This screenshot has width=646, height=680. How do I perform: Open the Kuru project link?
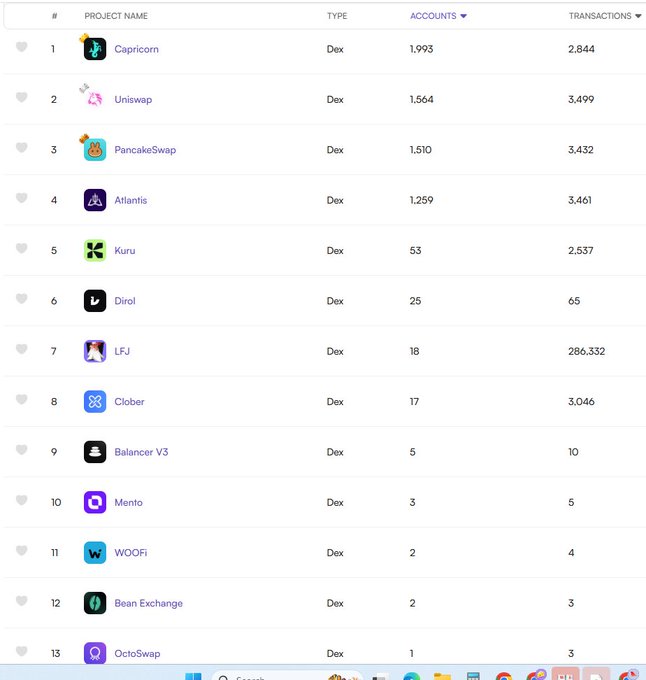coord(125,250)
